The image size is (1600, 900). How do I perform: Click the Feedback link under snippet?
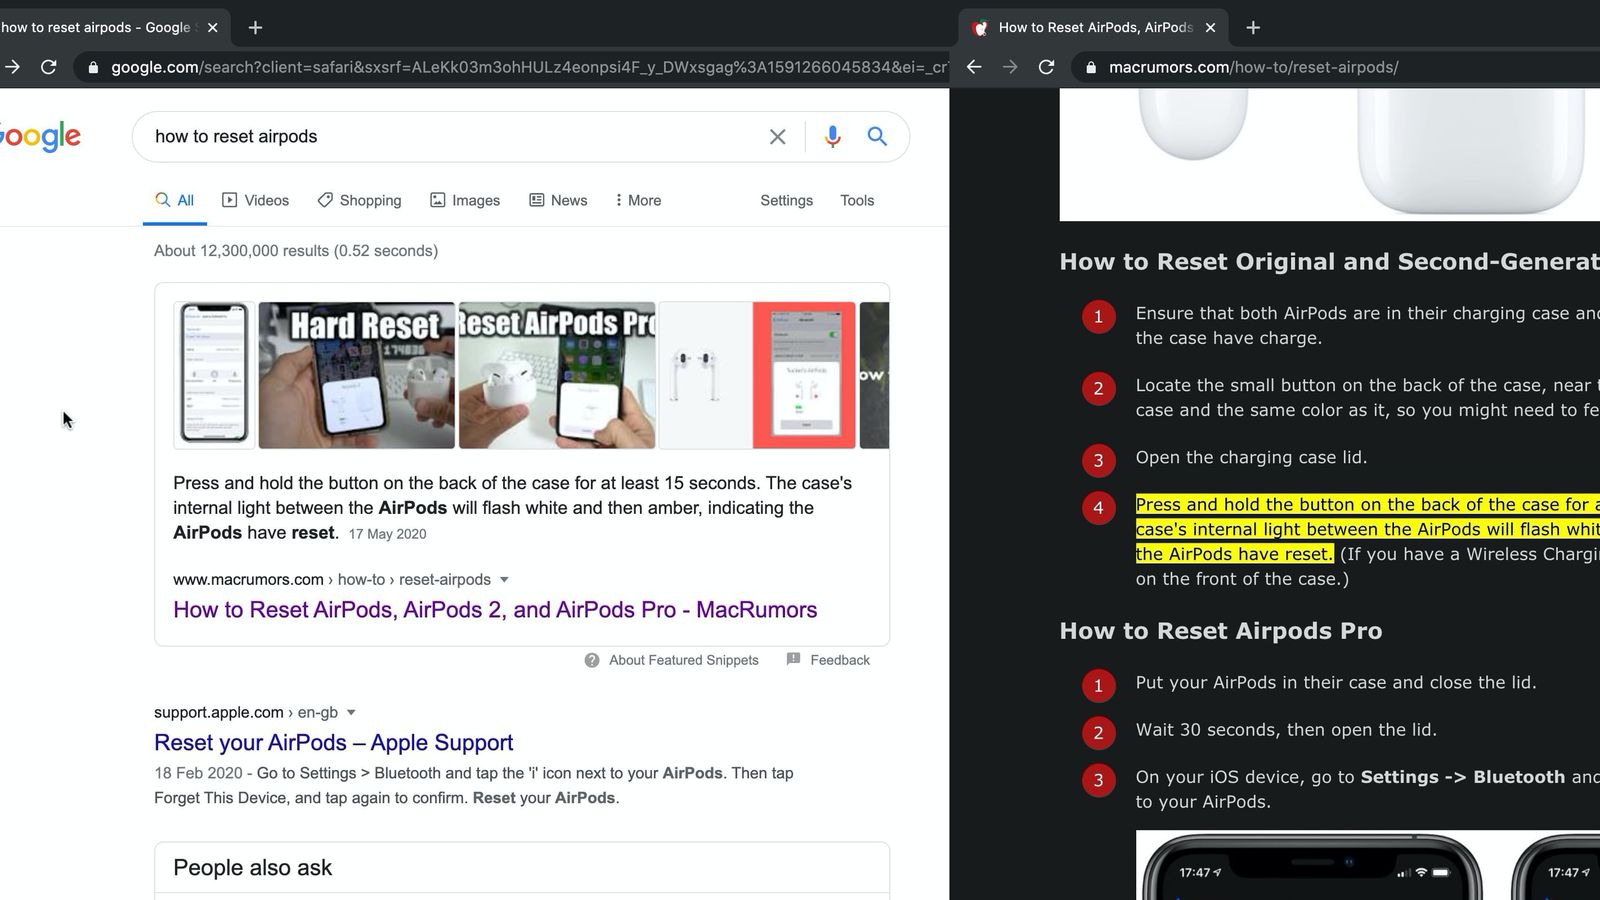[x=839, y=660]
